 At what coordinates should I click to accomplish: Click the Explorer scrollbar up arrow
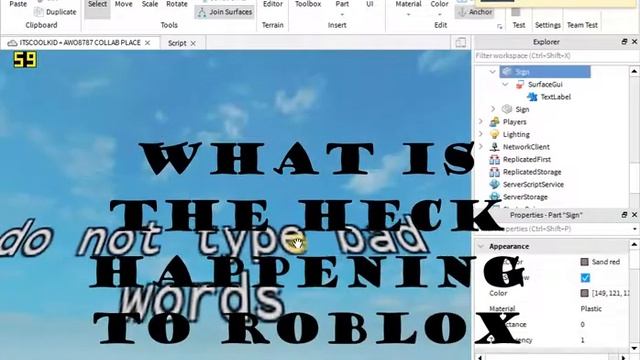(634, 71)
